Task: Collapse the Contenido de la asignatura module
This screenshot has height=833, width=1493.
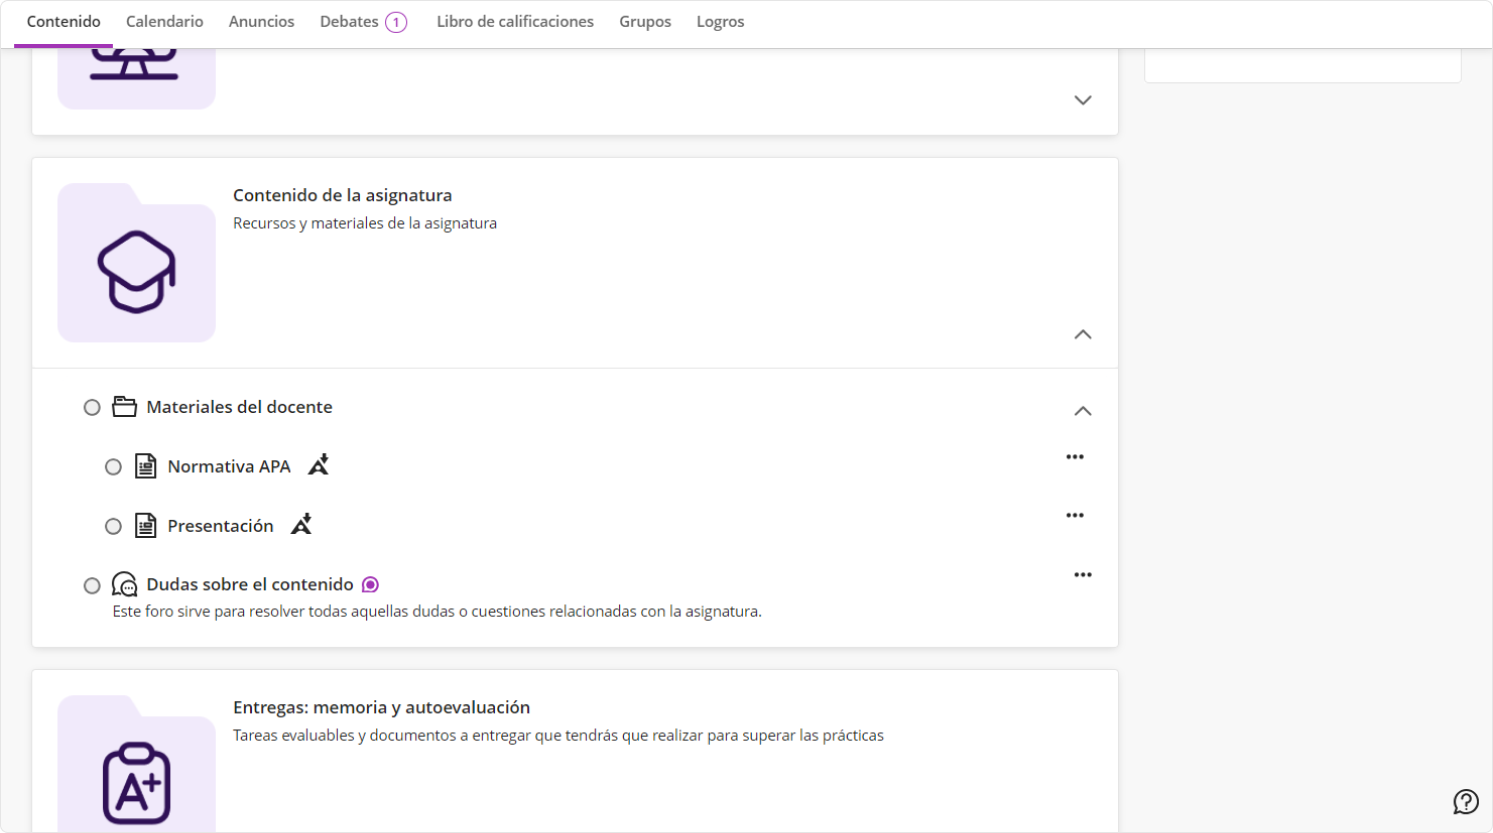Action: 1082,335
